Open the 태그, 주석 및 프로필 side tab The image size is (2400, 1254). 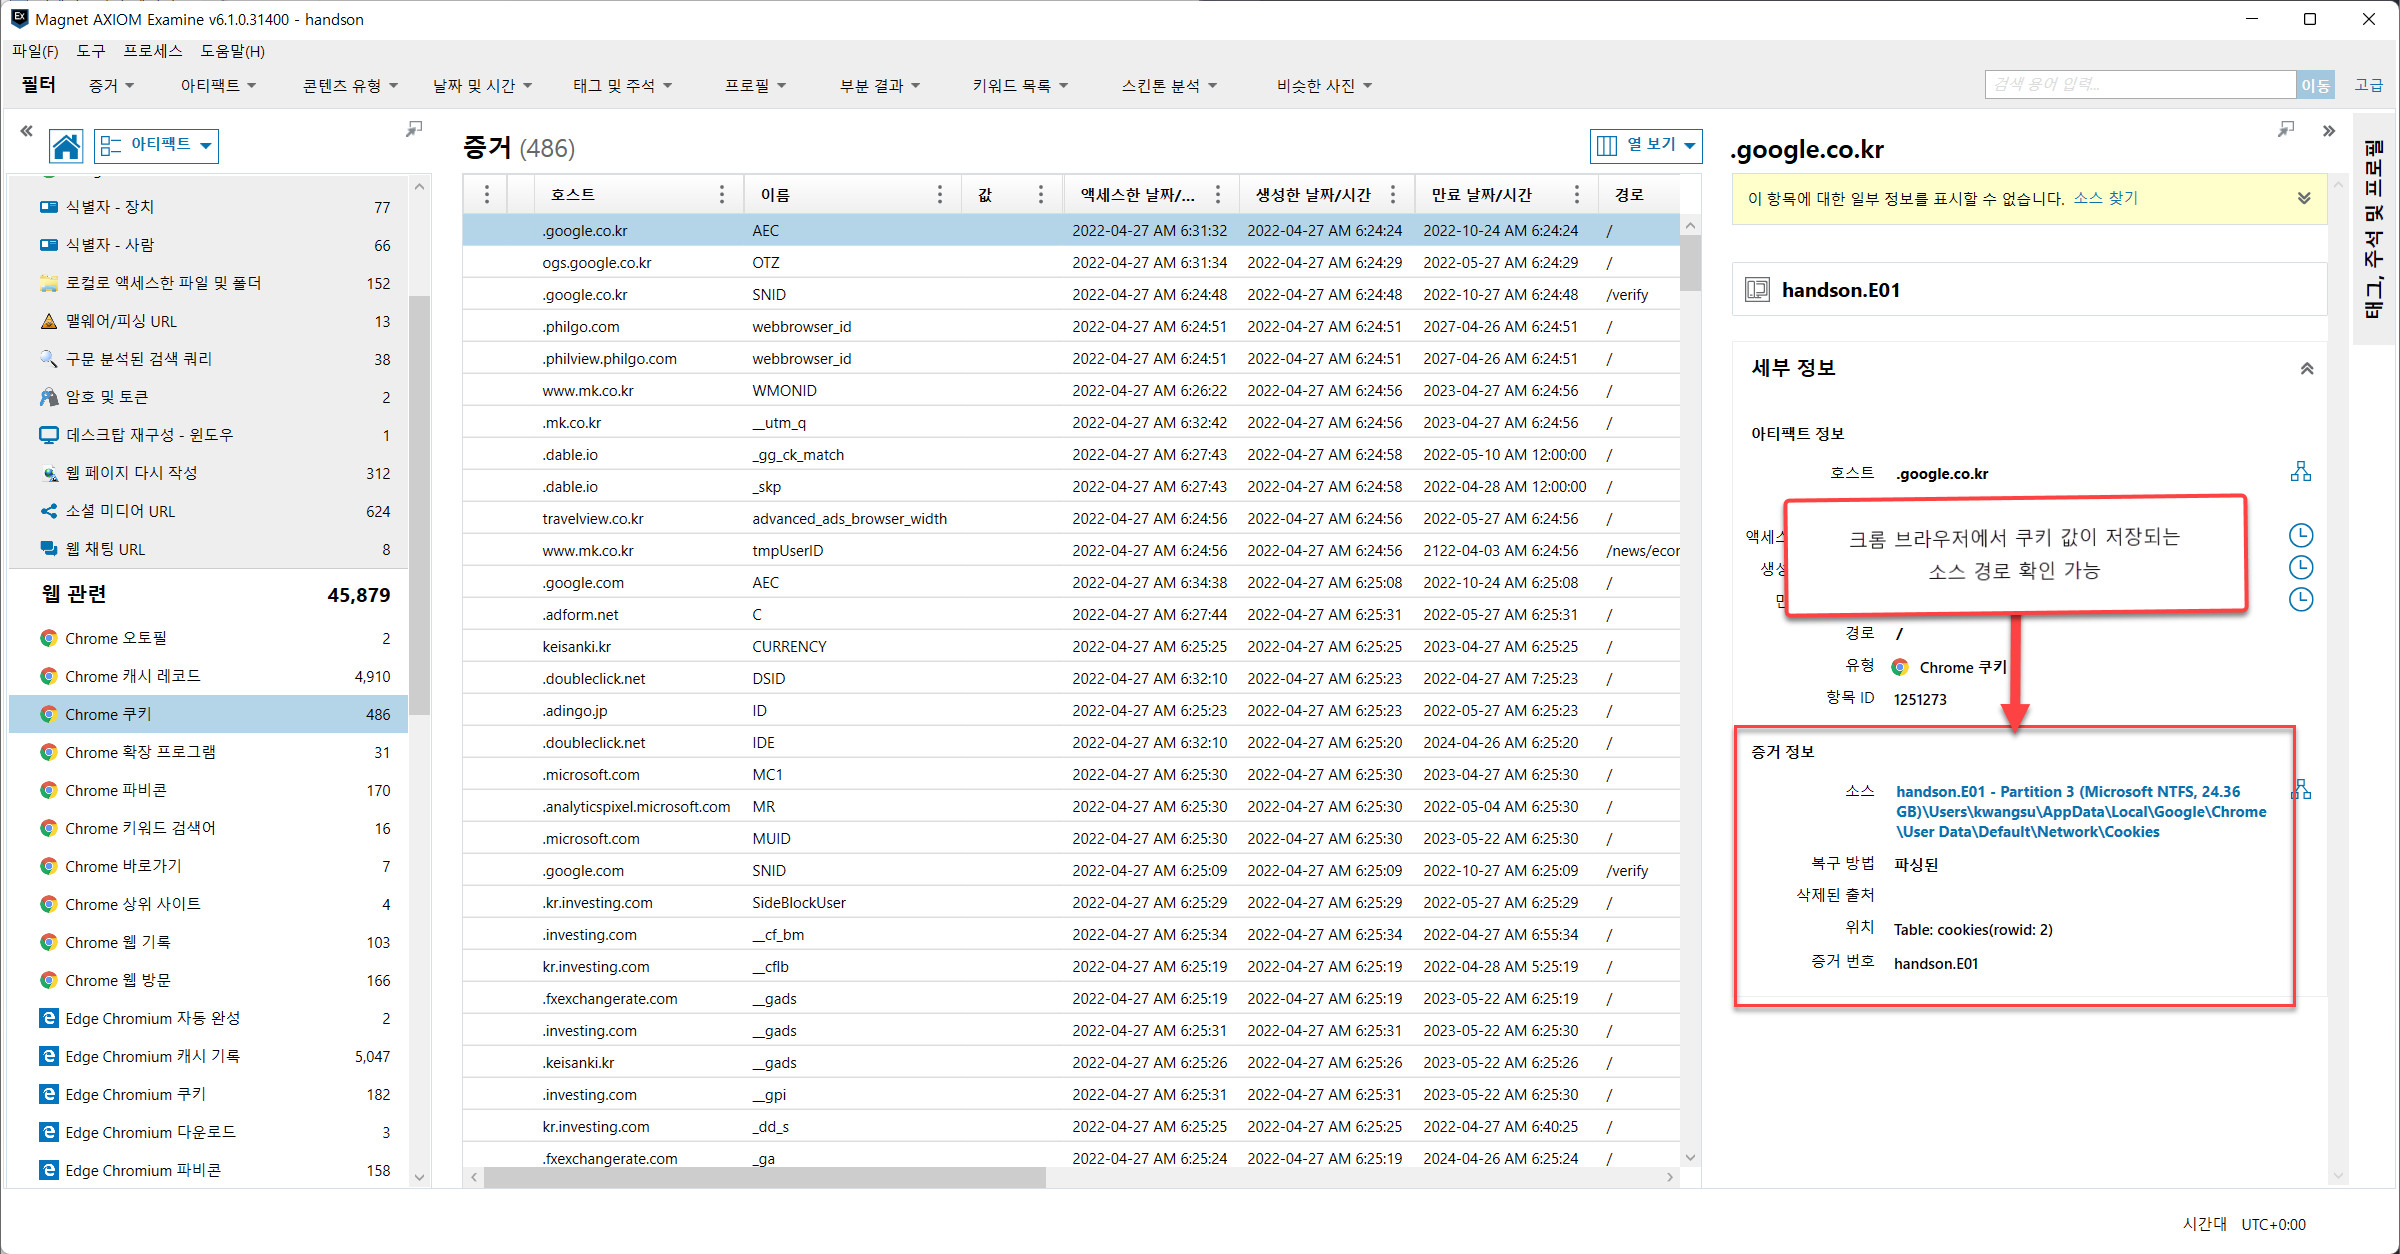point(2373,229)
